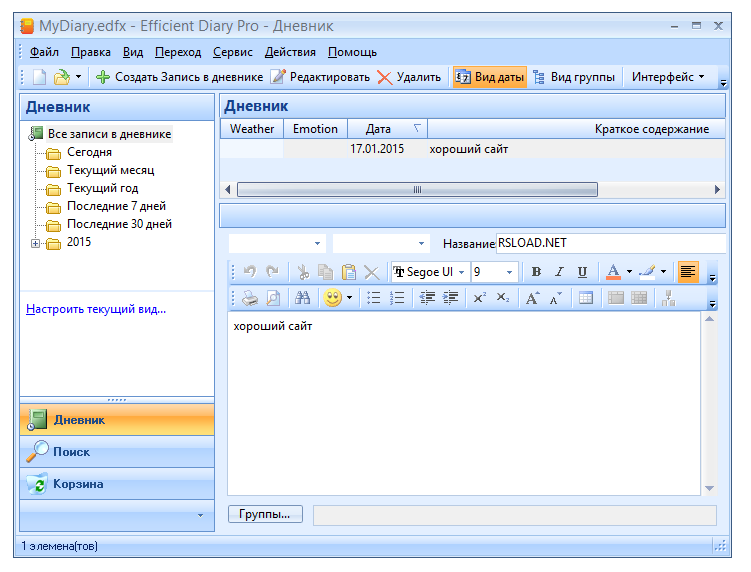Click the list's scroll left arrow
The image size is (751, 572).
[x=228, y=190]
